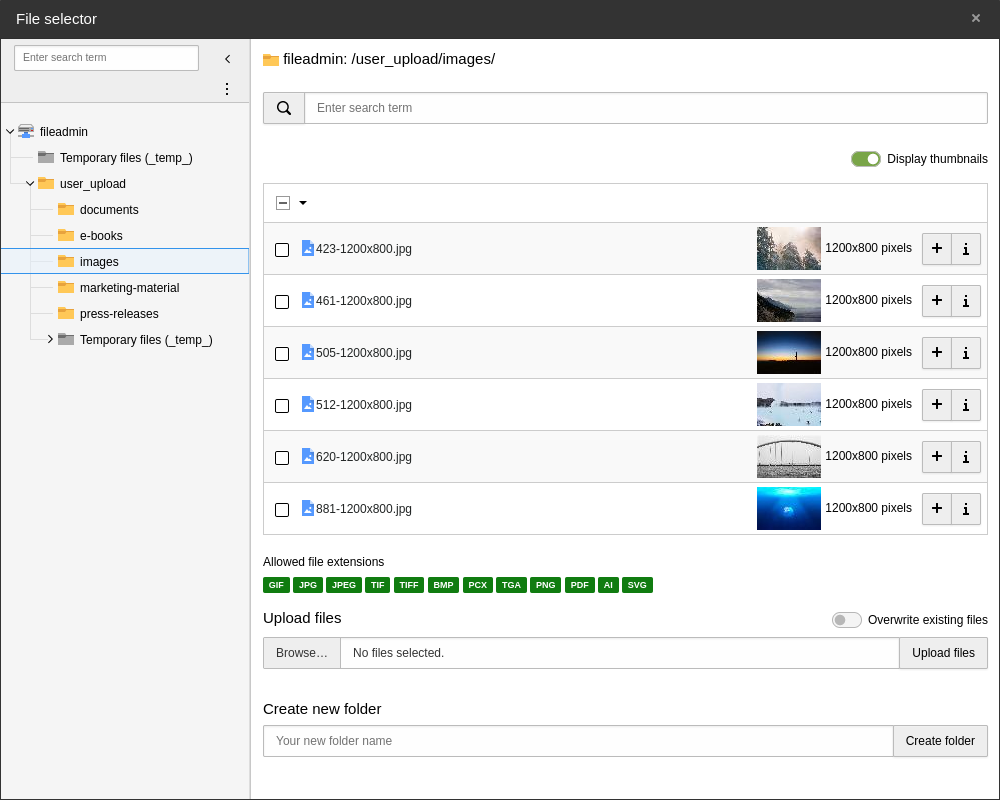Check the box for 505-1200x800.jpg
The image size is (1000, 800).
coord(282,353)
